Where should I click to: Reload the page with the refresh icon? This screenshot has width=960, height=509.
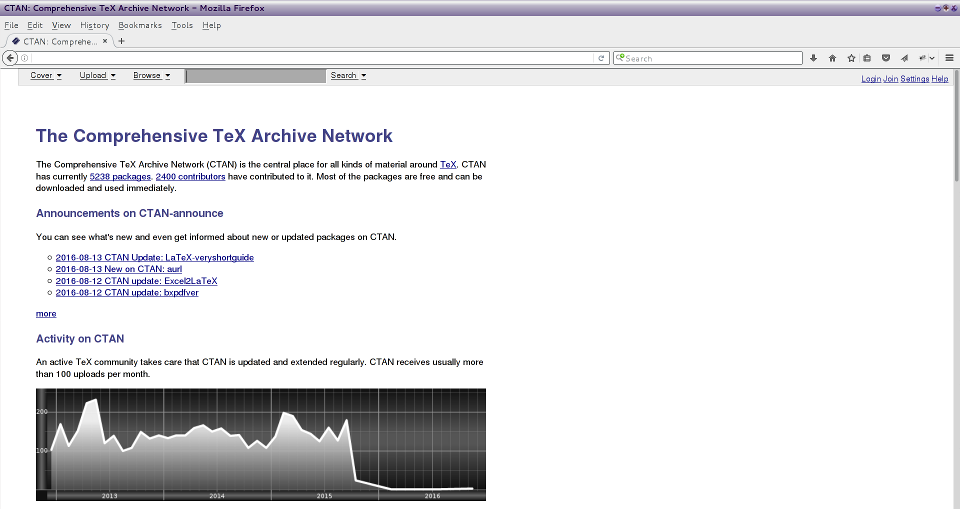(x=601, y=58)
